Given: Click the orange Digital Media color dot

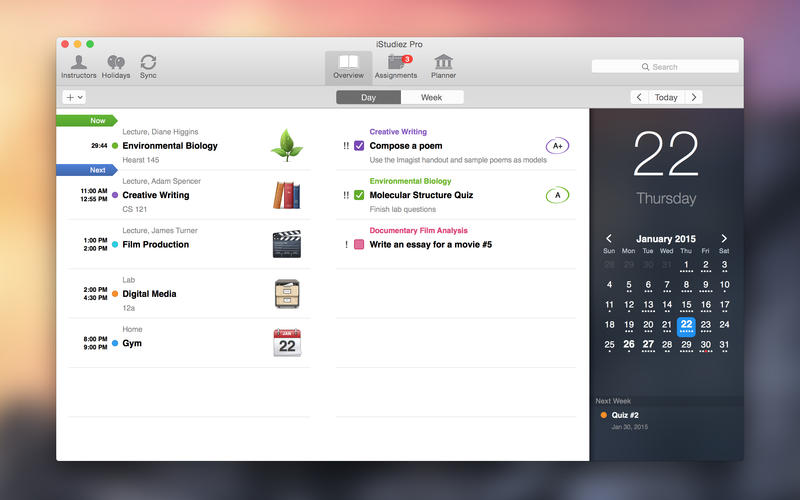Looking at the screenshot, I should pos(115,294).
